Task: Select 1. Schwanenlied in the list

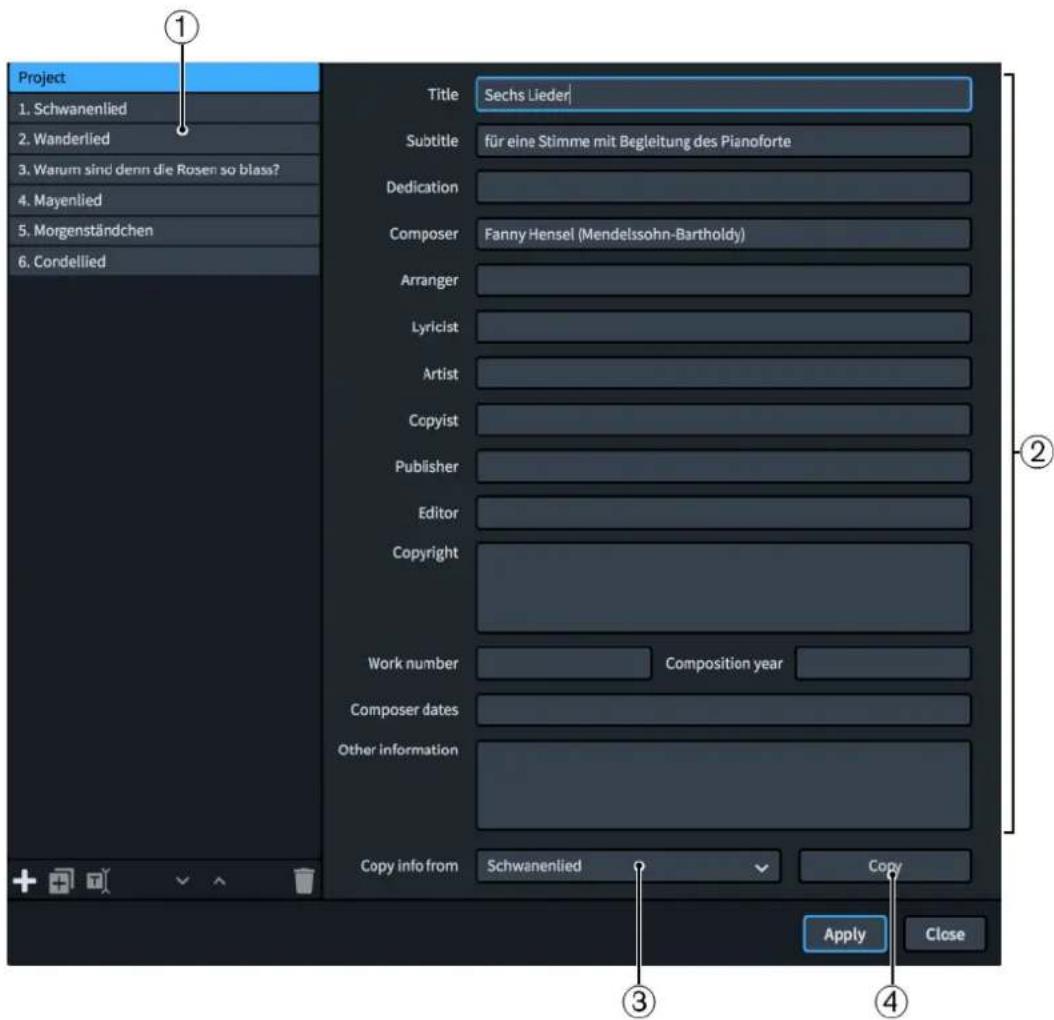Action: click(163, 108)
